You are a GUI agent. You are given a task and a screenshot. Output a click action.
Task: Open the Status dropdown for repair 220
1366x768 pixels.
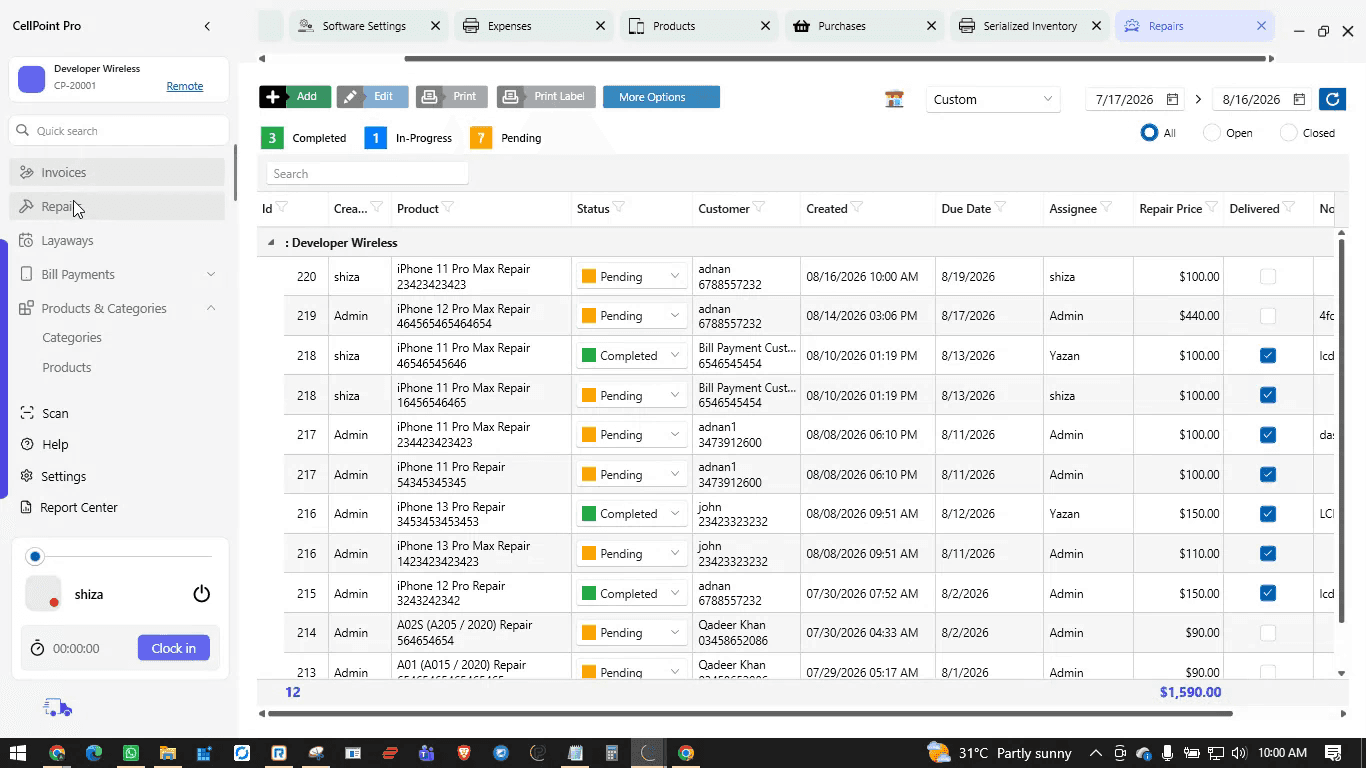point(632,276)
